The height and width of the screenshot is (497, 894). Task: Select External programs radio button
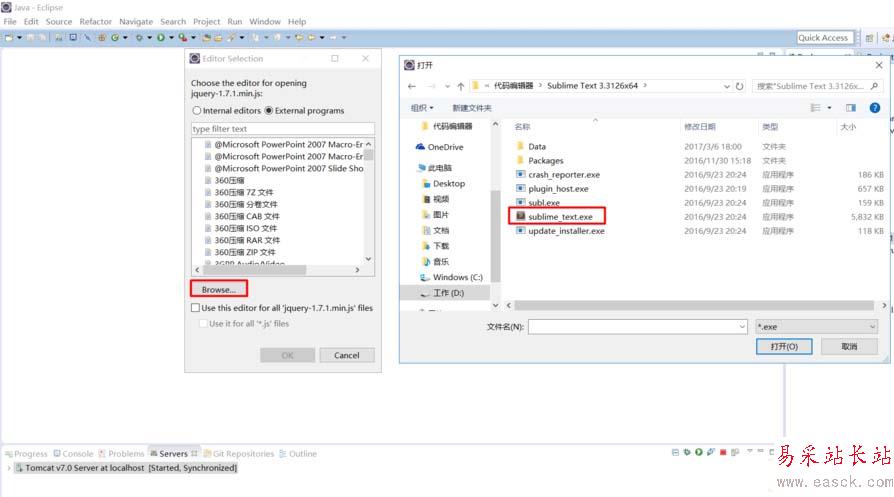click(x=269, y=111)
